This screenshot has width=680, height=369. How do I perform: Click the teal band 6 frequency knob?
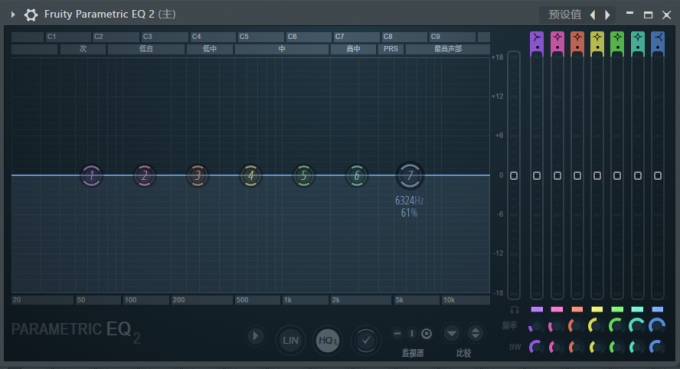coord(637,326)
